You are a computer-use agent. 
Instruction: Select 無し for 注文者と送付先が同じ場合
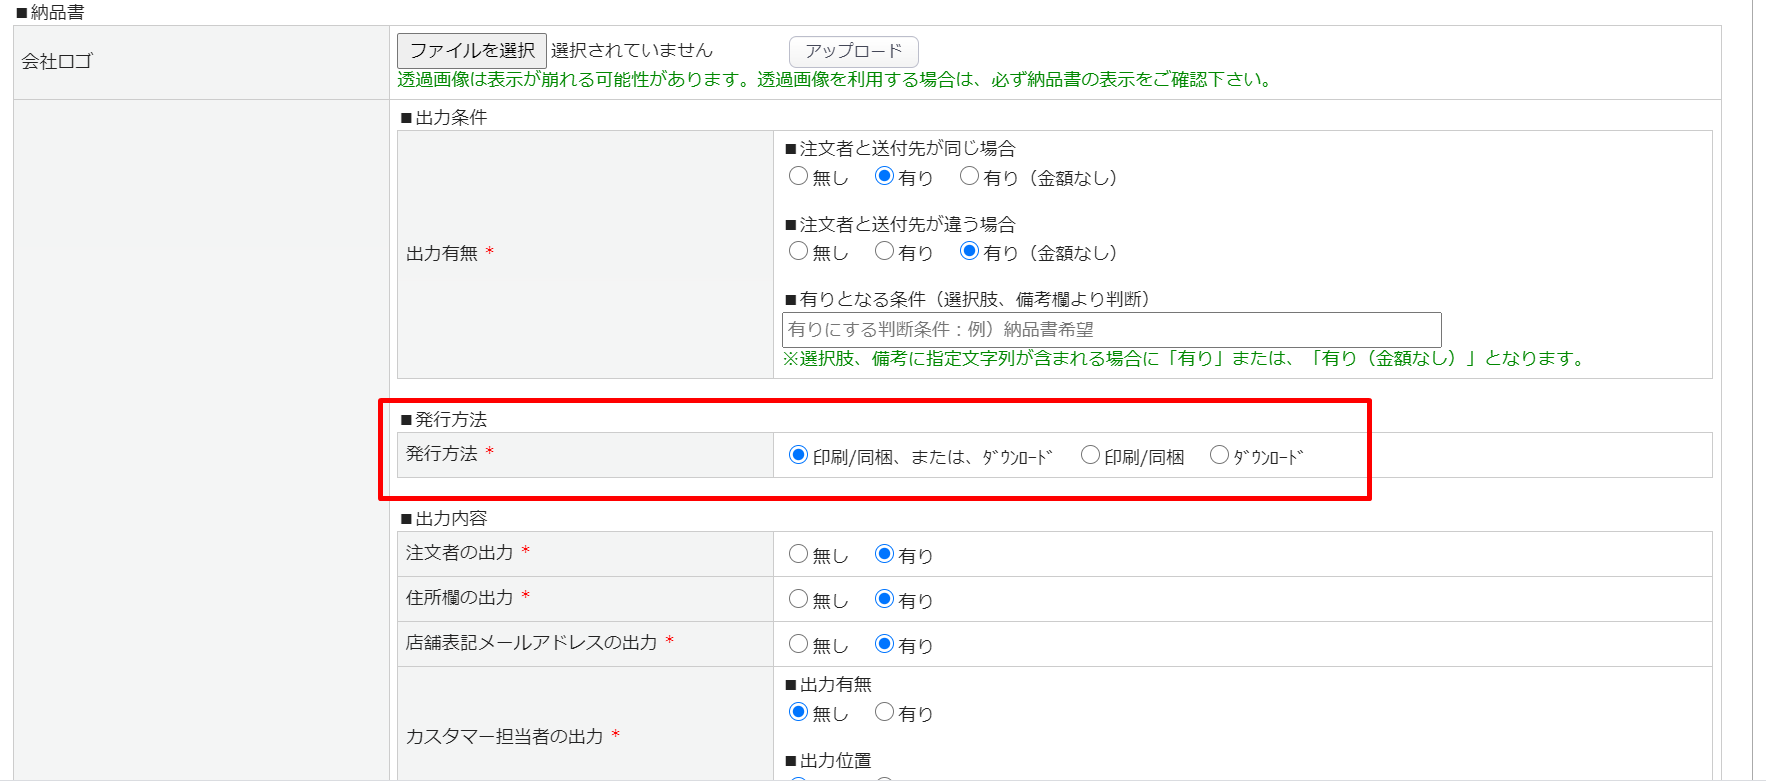point(798,177)
